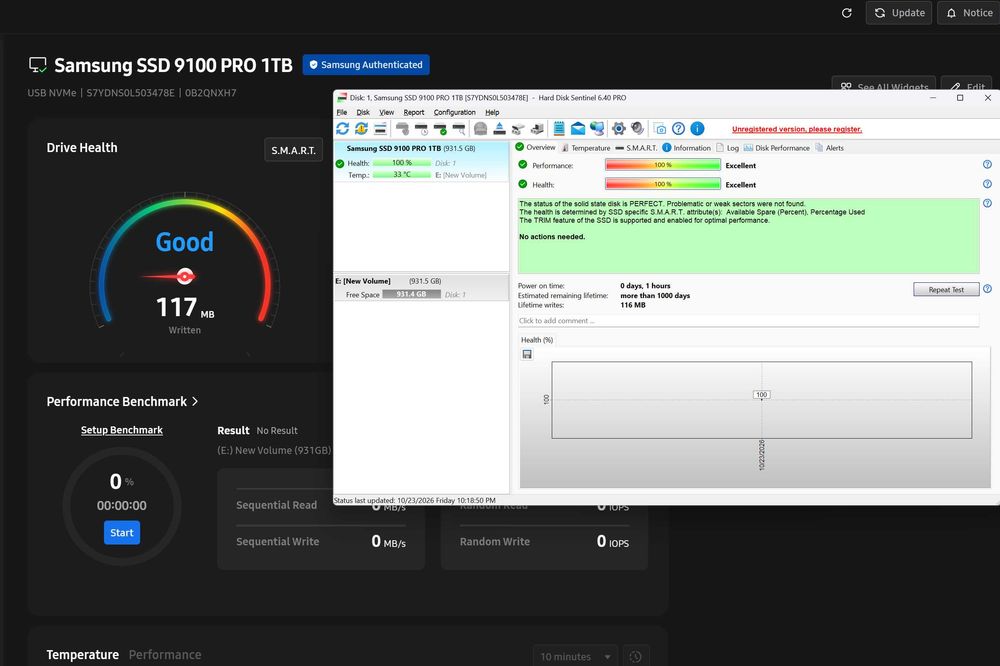
Task: Click the S.M.A.R.T. button in Drive Health card
Action: 293,151
